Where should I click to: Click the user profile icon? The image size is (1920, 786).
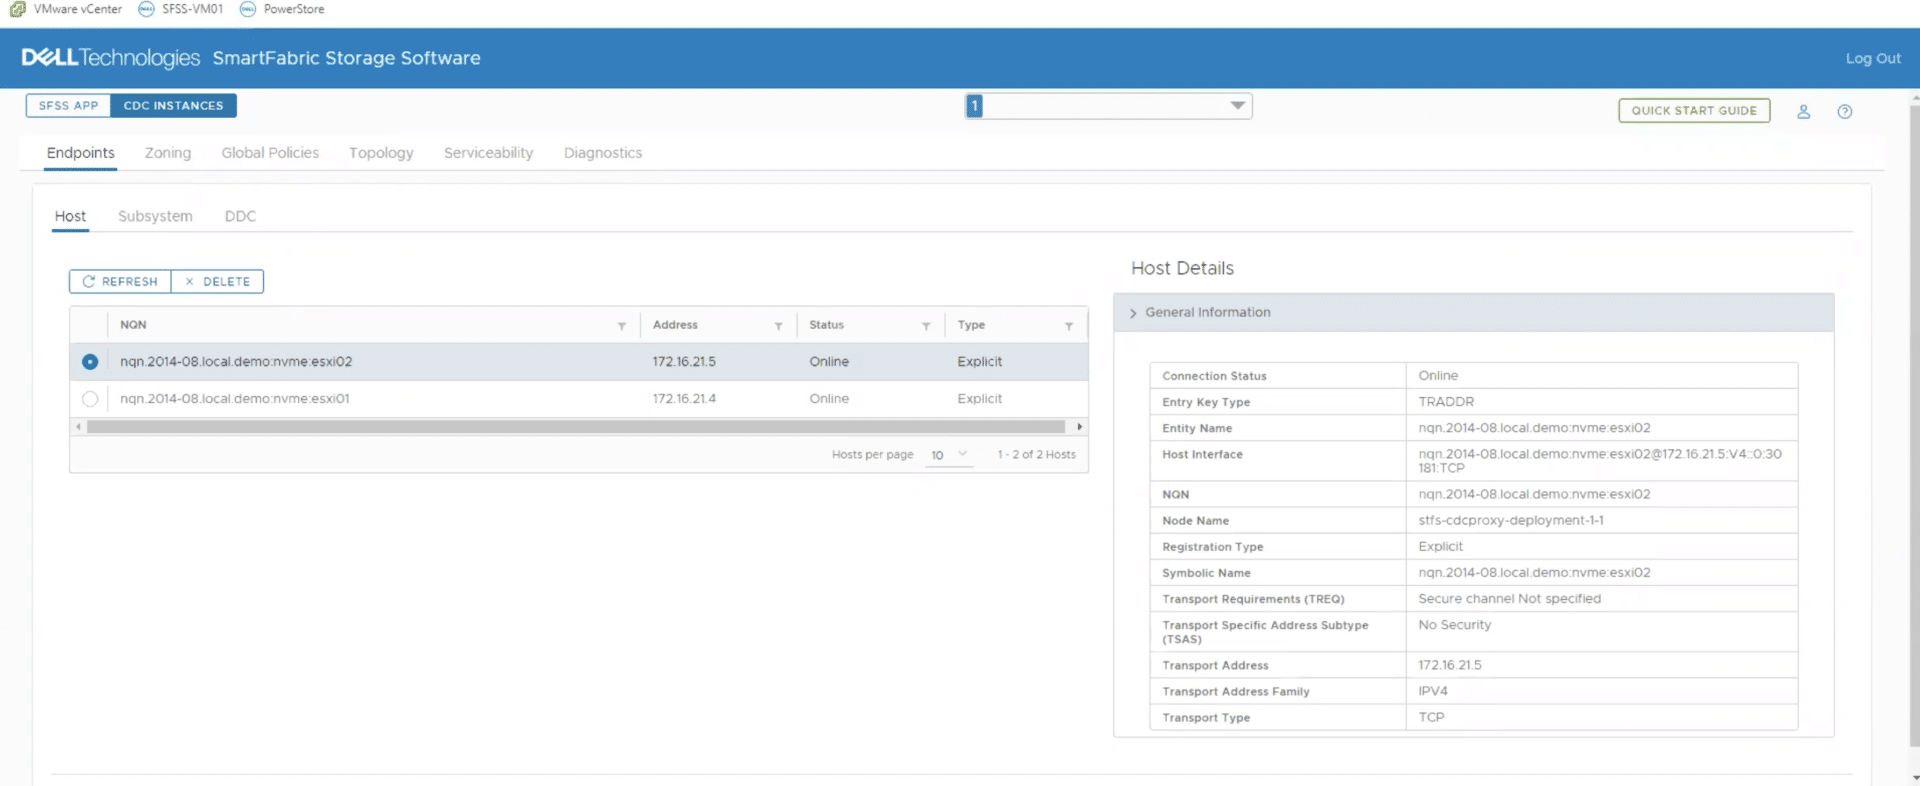coord(1803,112)
